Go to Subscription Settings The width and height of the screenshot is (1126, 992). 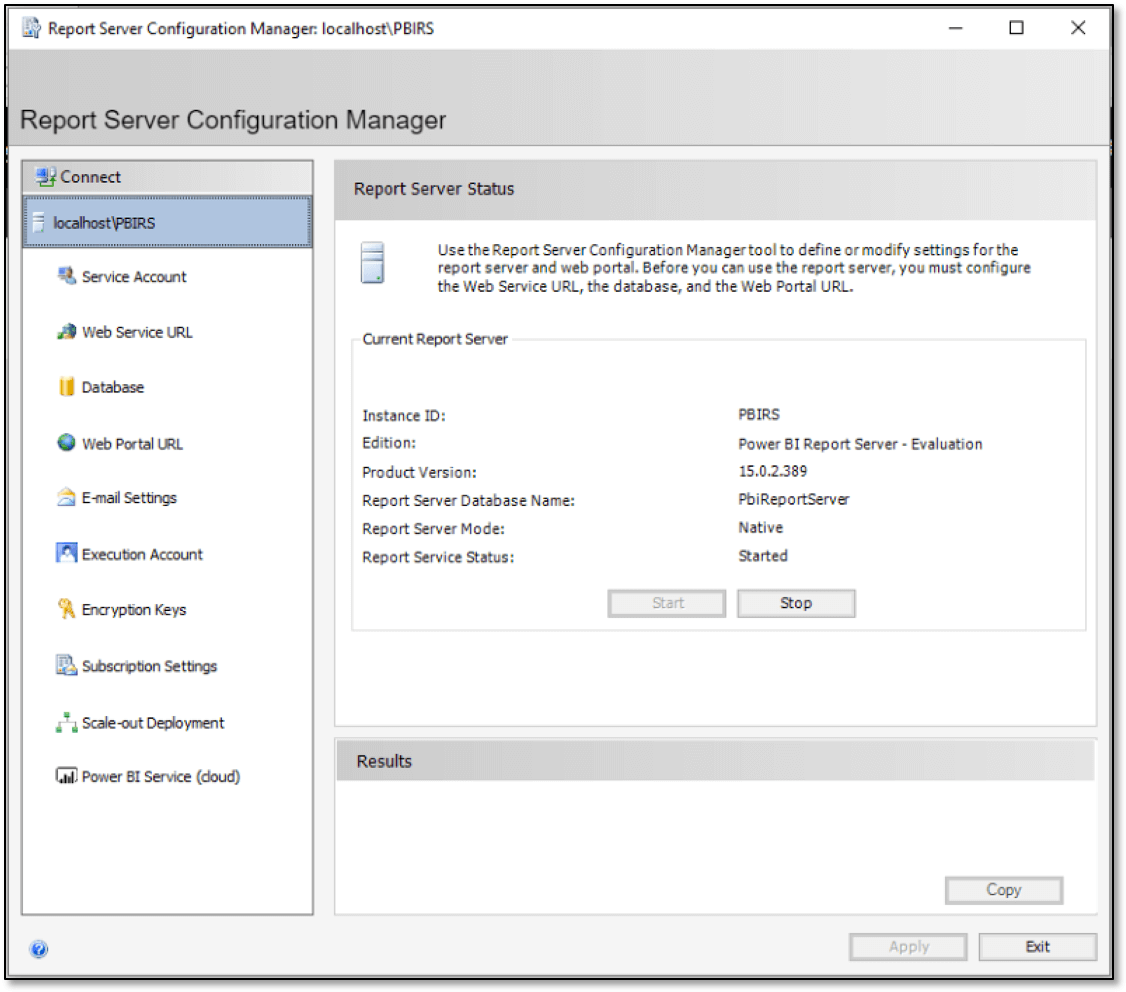click(x=149, y=666)
